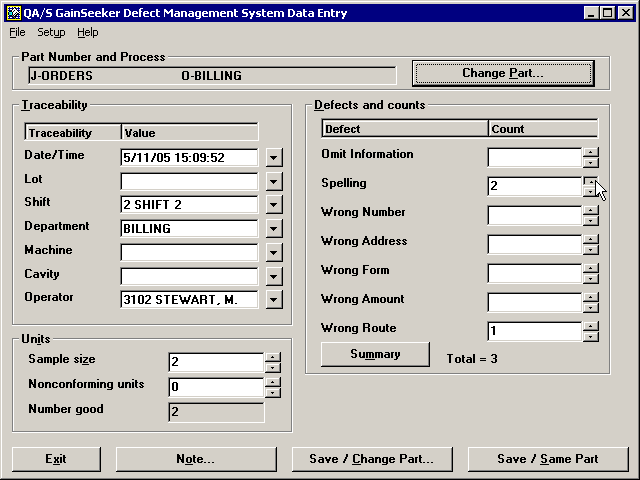
Task: Decrease Wrong Route count with down arrow
Action: click(591, 336)
